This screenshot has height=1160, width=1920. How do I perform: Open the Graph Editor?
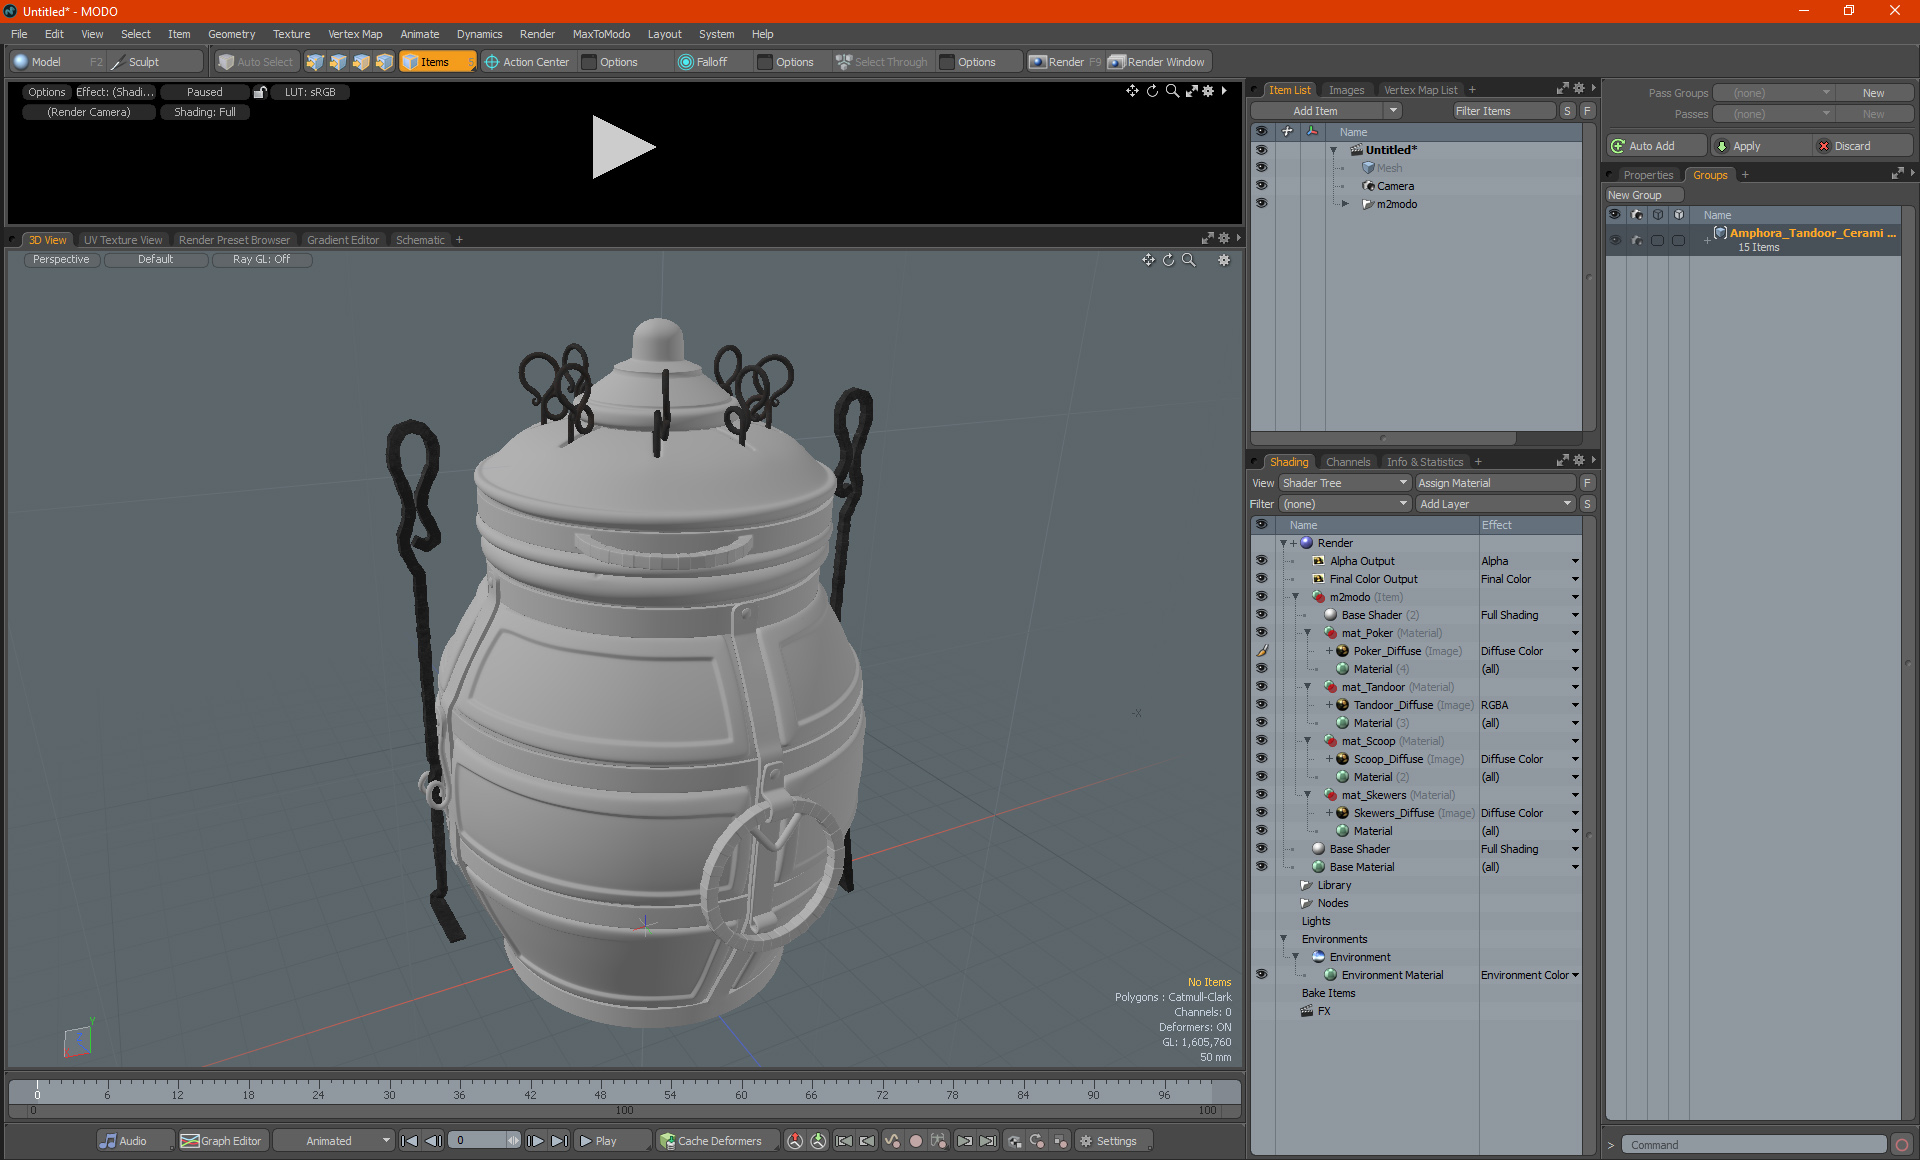pos(222,1141)
